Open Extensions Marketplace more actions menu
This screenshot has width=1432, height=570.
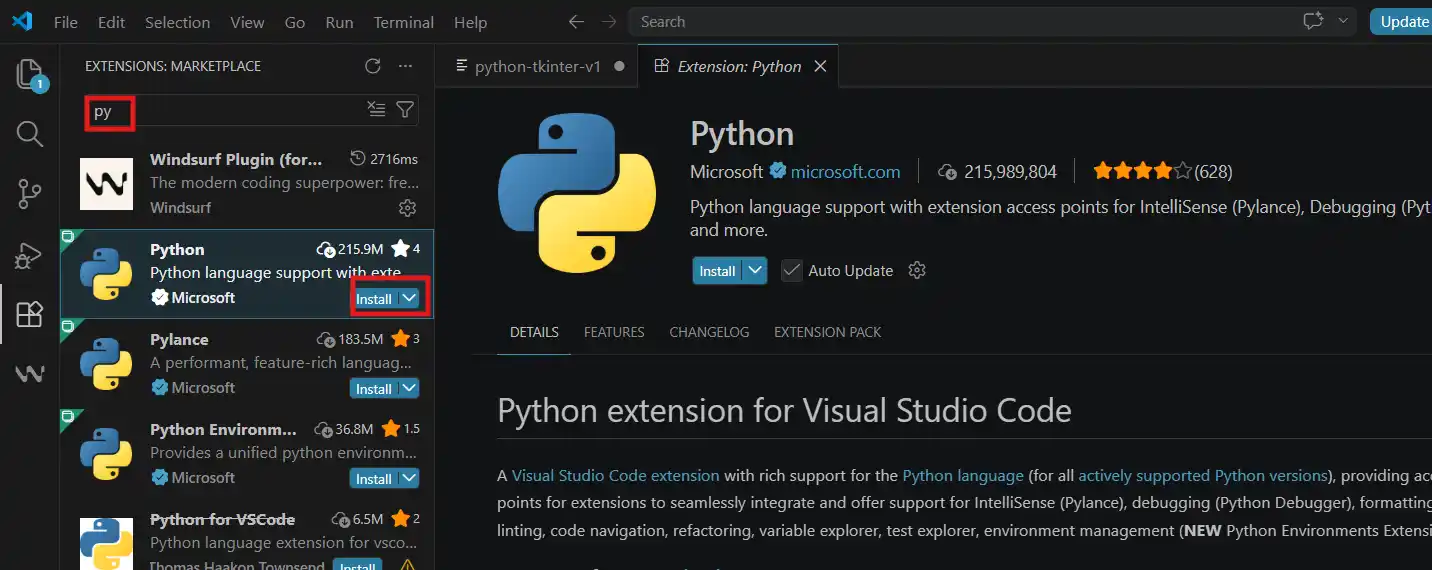point(405,66)
